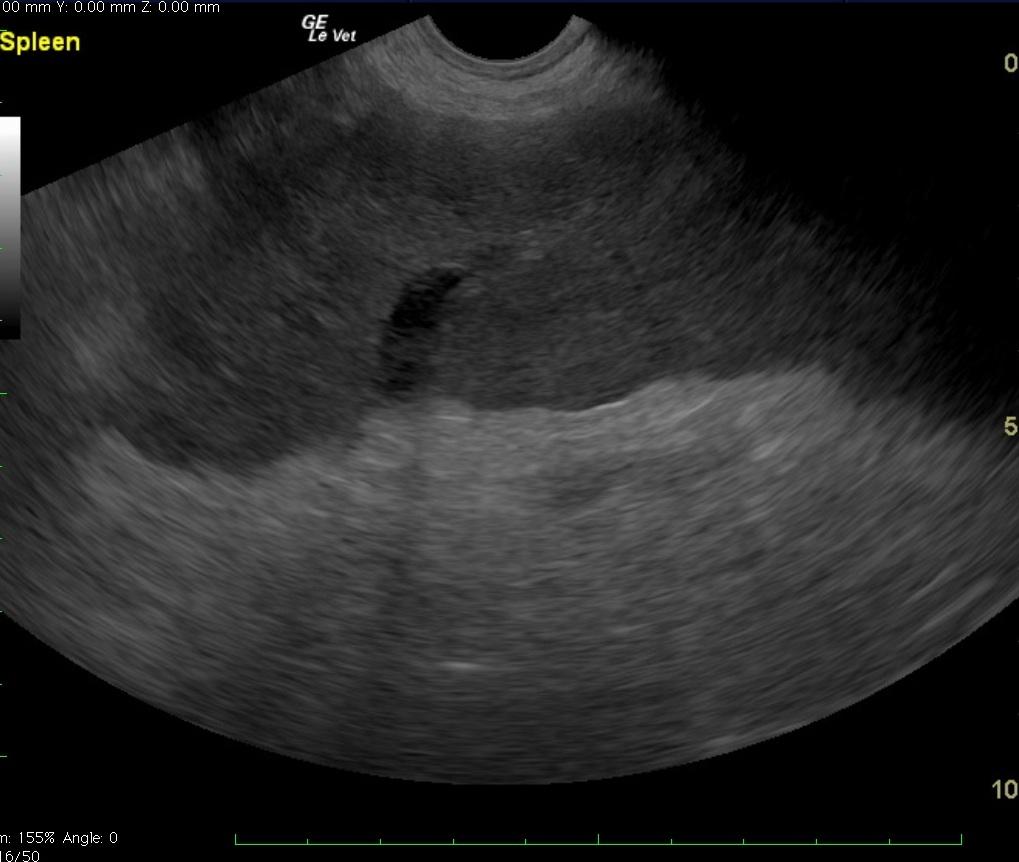This screenshot has width=1019, height=862.
Task: Click the left end of the bottom ruler
Action: point(236,839)
